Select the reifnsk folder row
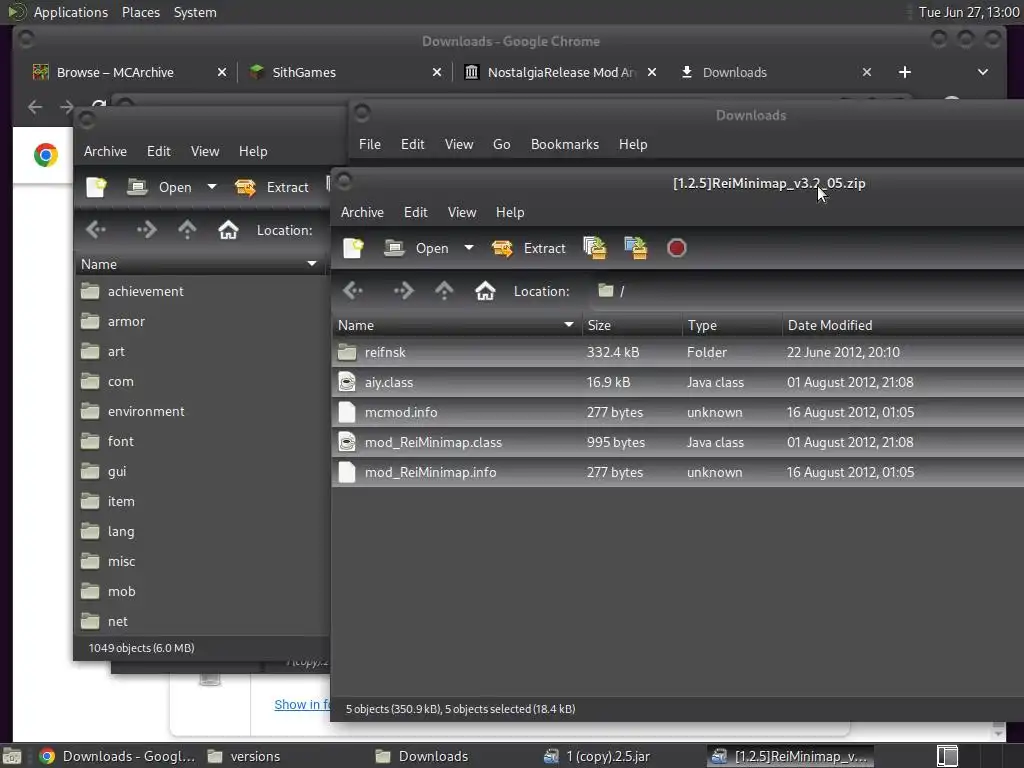The height and width of the screenshot is (768, 1024). click(678, 353)
